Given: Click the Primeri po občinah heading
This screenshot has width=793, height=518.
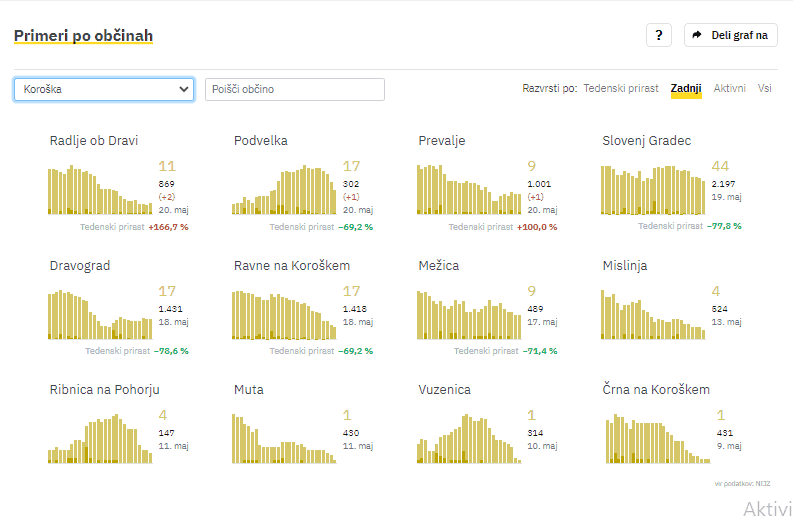Looking at the screenshot, I should coord(83,36).
